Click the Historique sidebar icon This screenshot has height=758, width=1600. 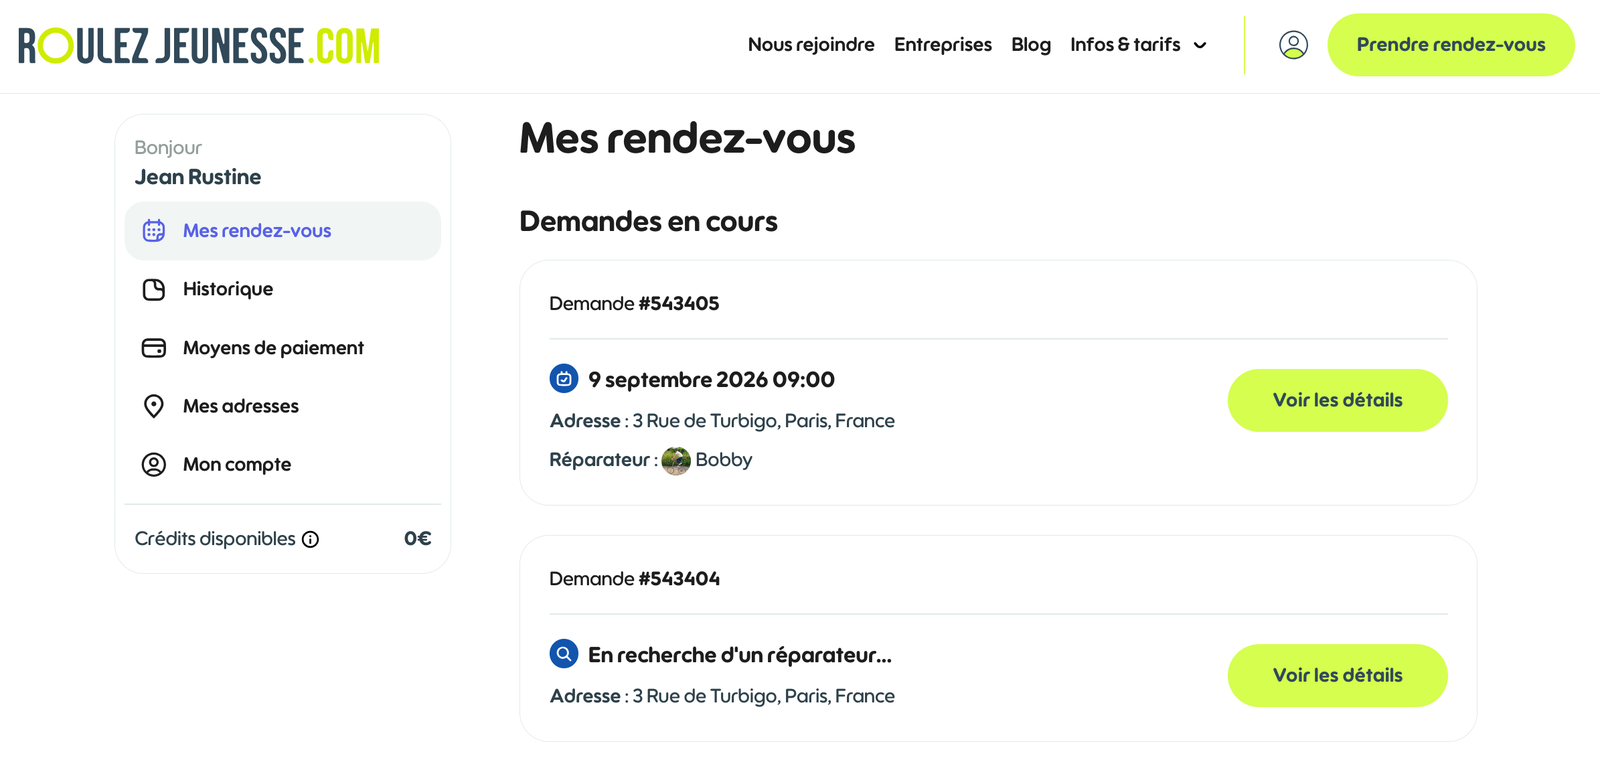coord(154,290)
